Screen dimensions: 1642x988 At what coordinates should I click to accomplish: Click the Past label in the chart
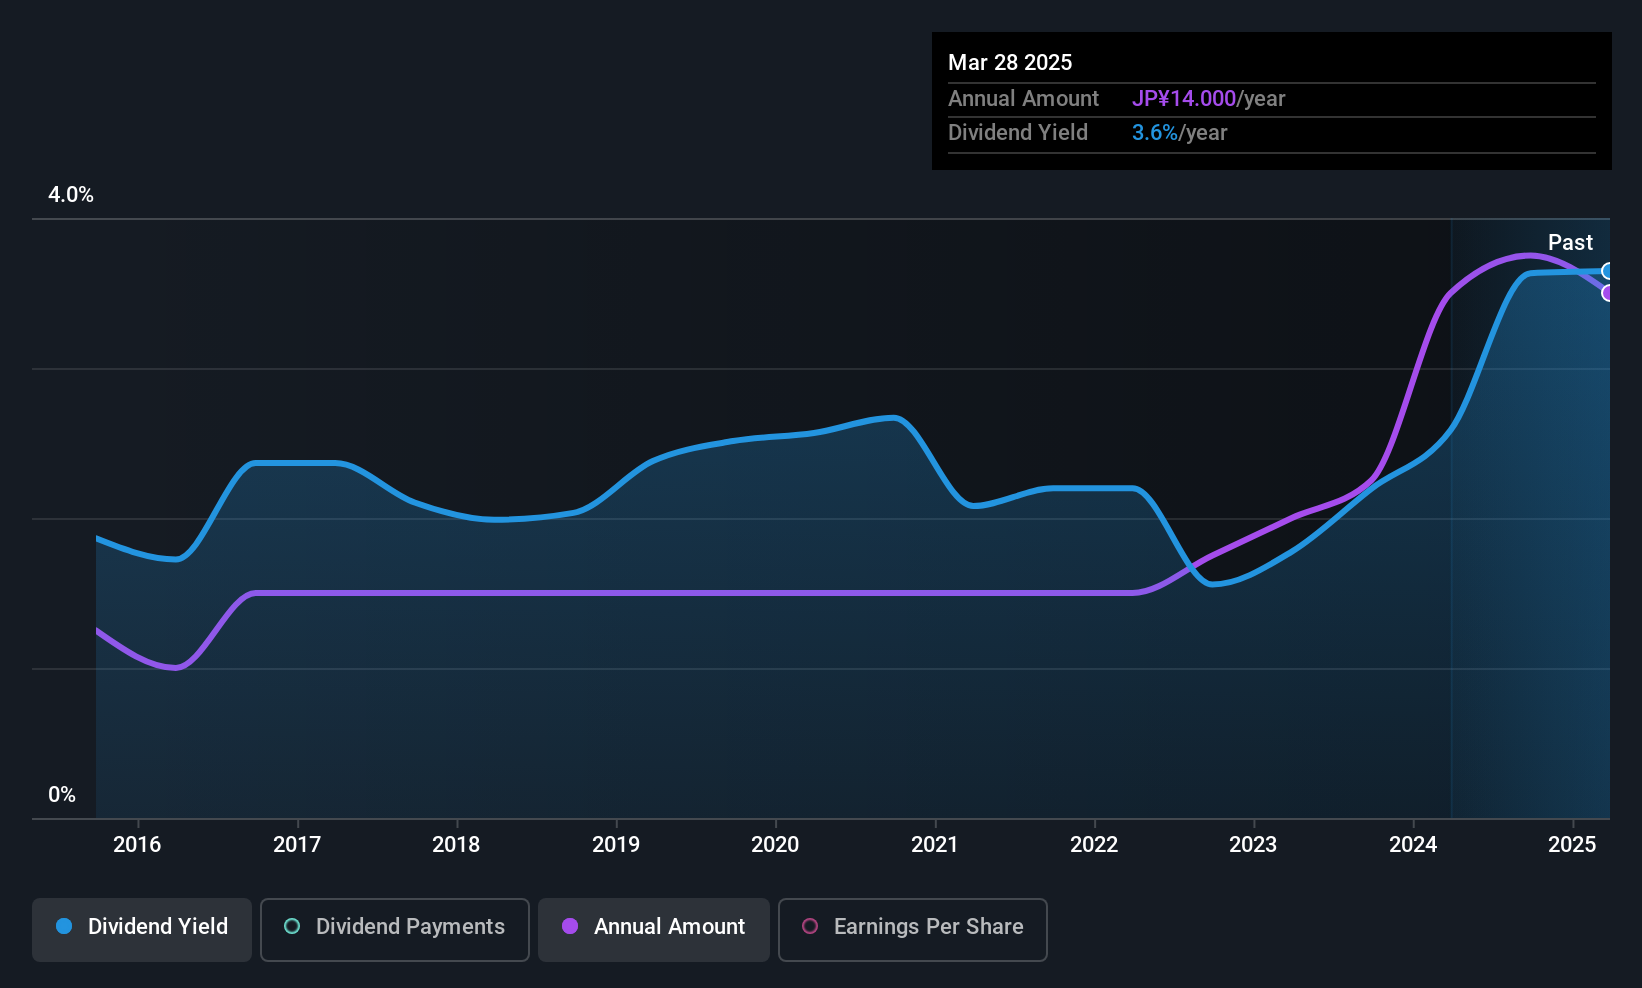tap(1570, 243)
